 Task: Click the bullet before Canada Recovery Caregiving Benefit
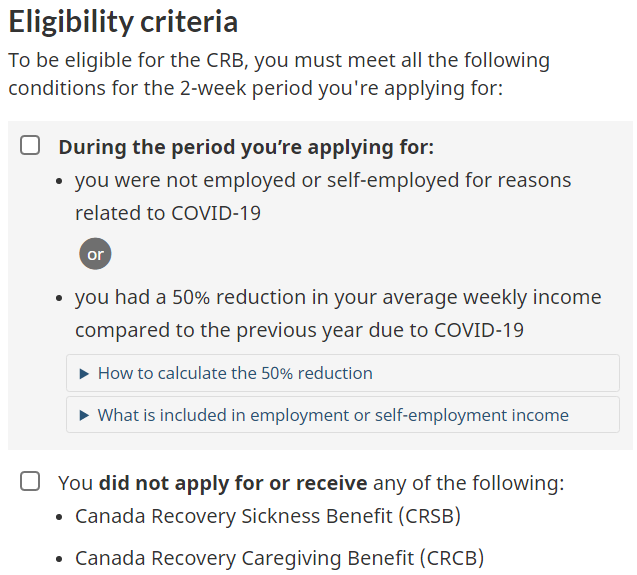62,559
